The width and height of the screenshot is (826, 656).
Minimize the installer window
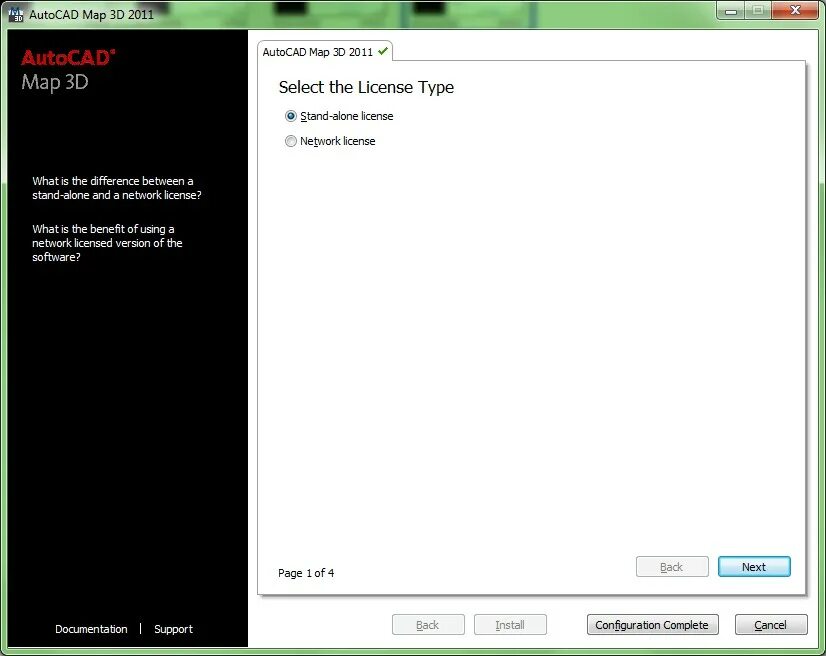coord(731,11)
